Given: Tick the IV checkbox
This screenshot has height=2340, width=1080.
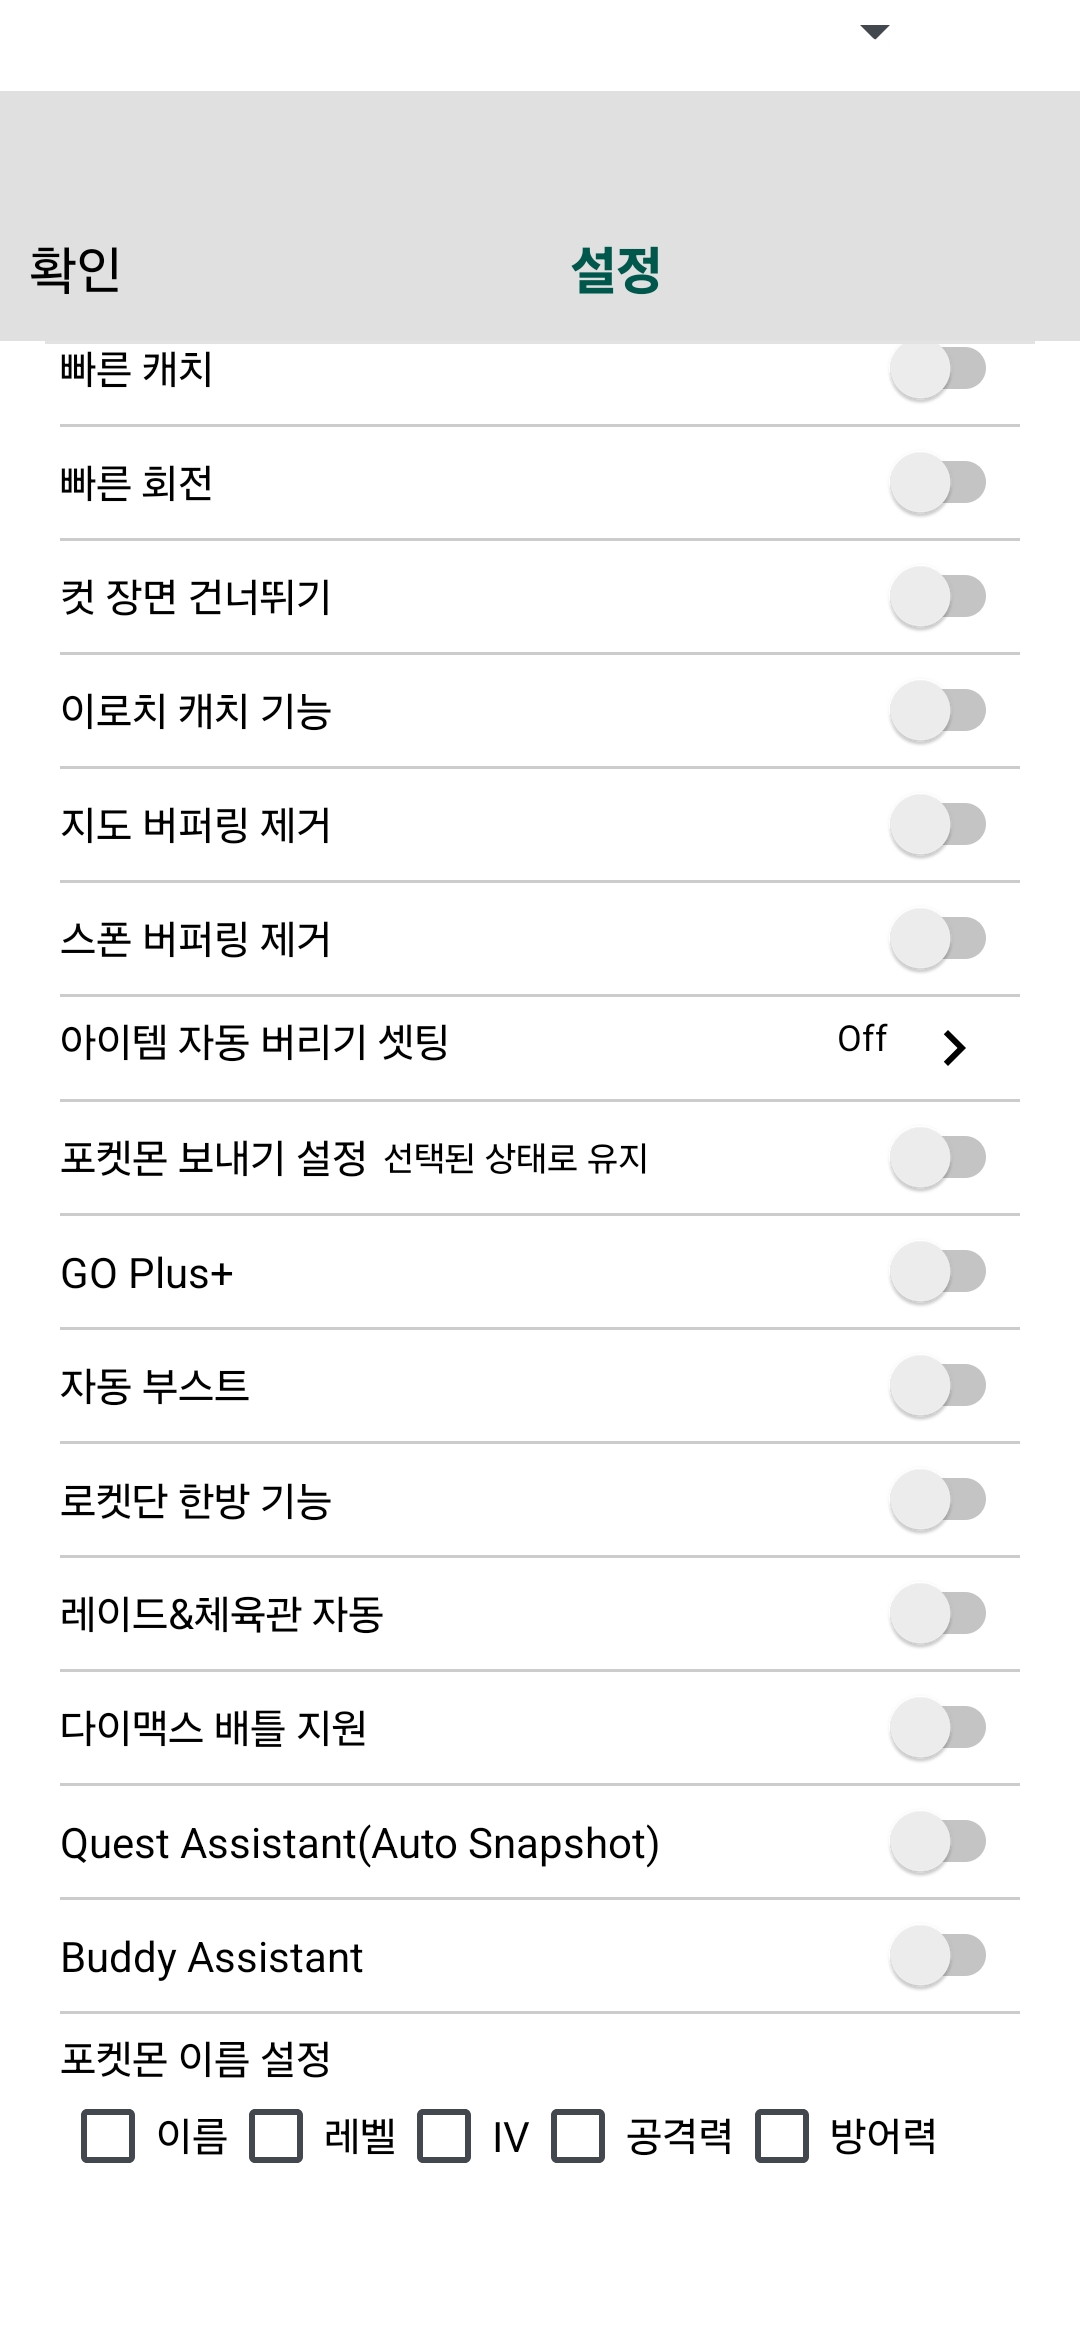Looking at the screenshot, I should click(x=444, y=2136).
